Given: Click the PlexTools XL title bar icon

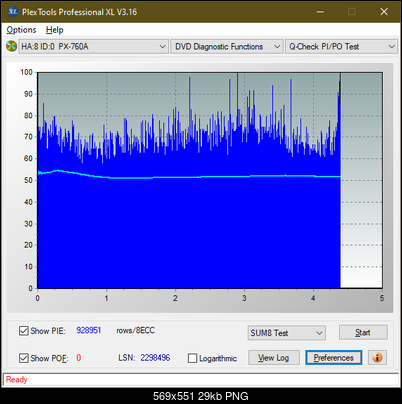Looking at the screenshot, I should tap(13, 12).
